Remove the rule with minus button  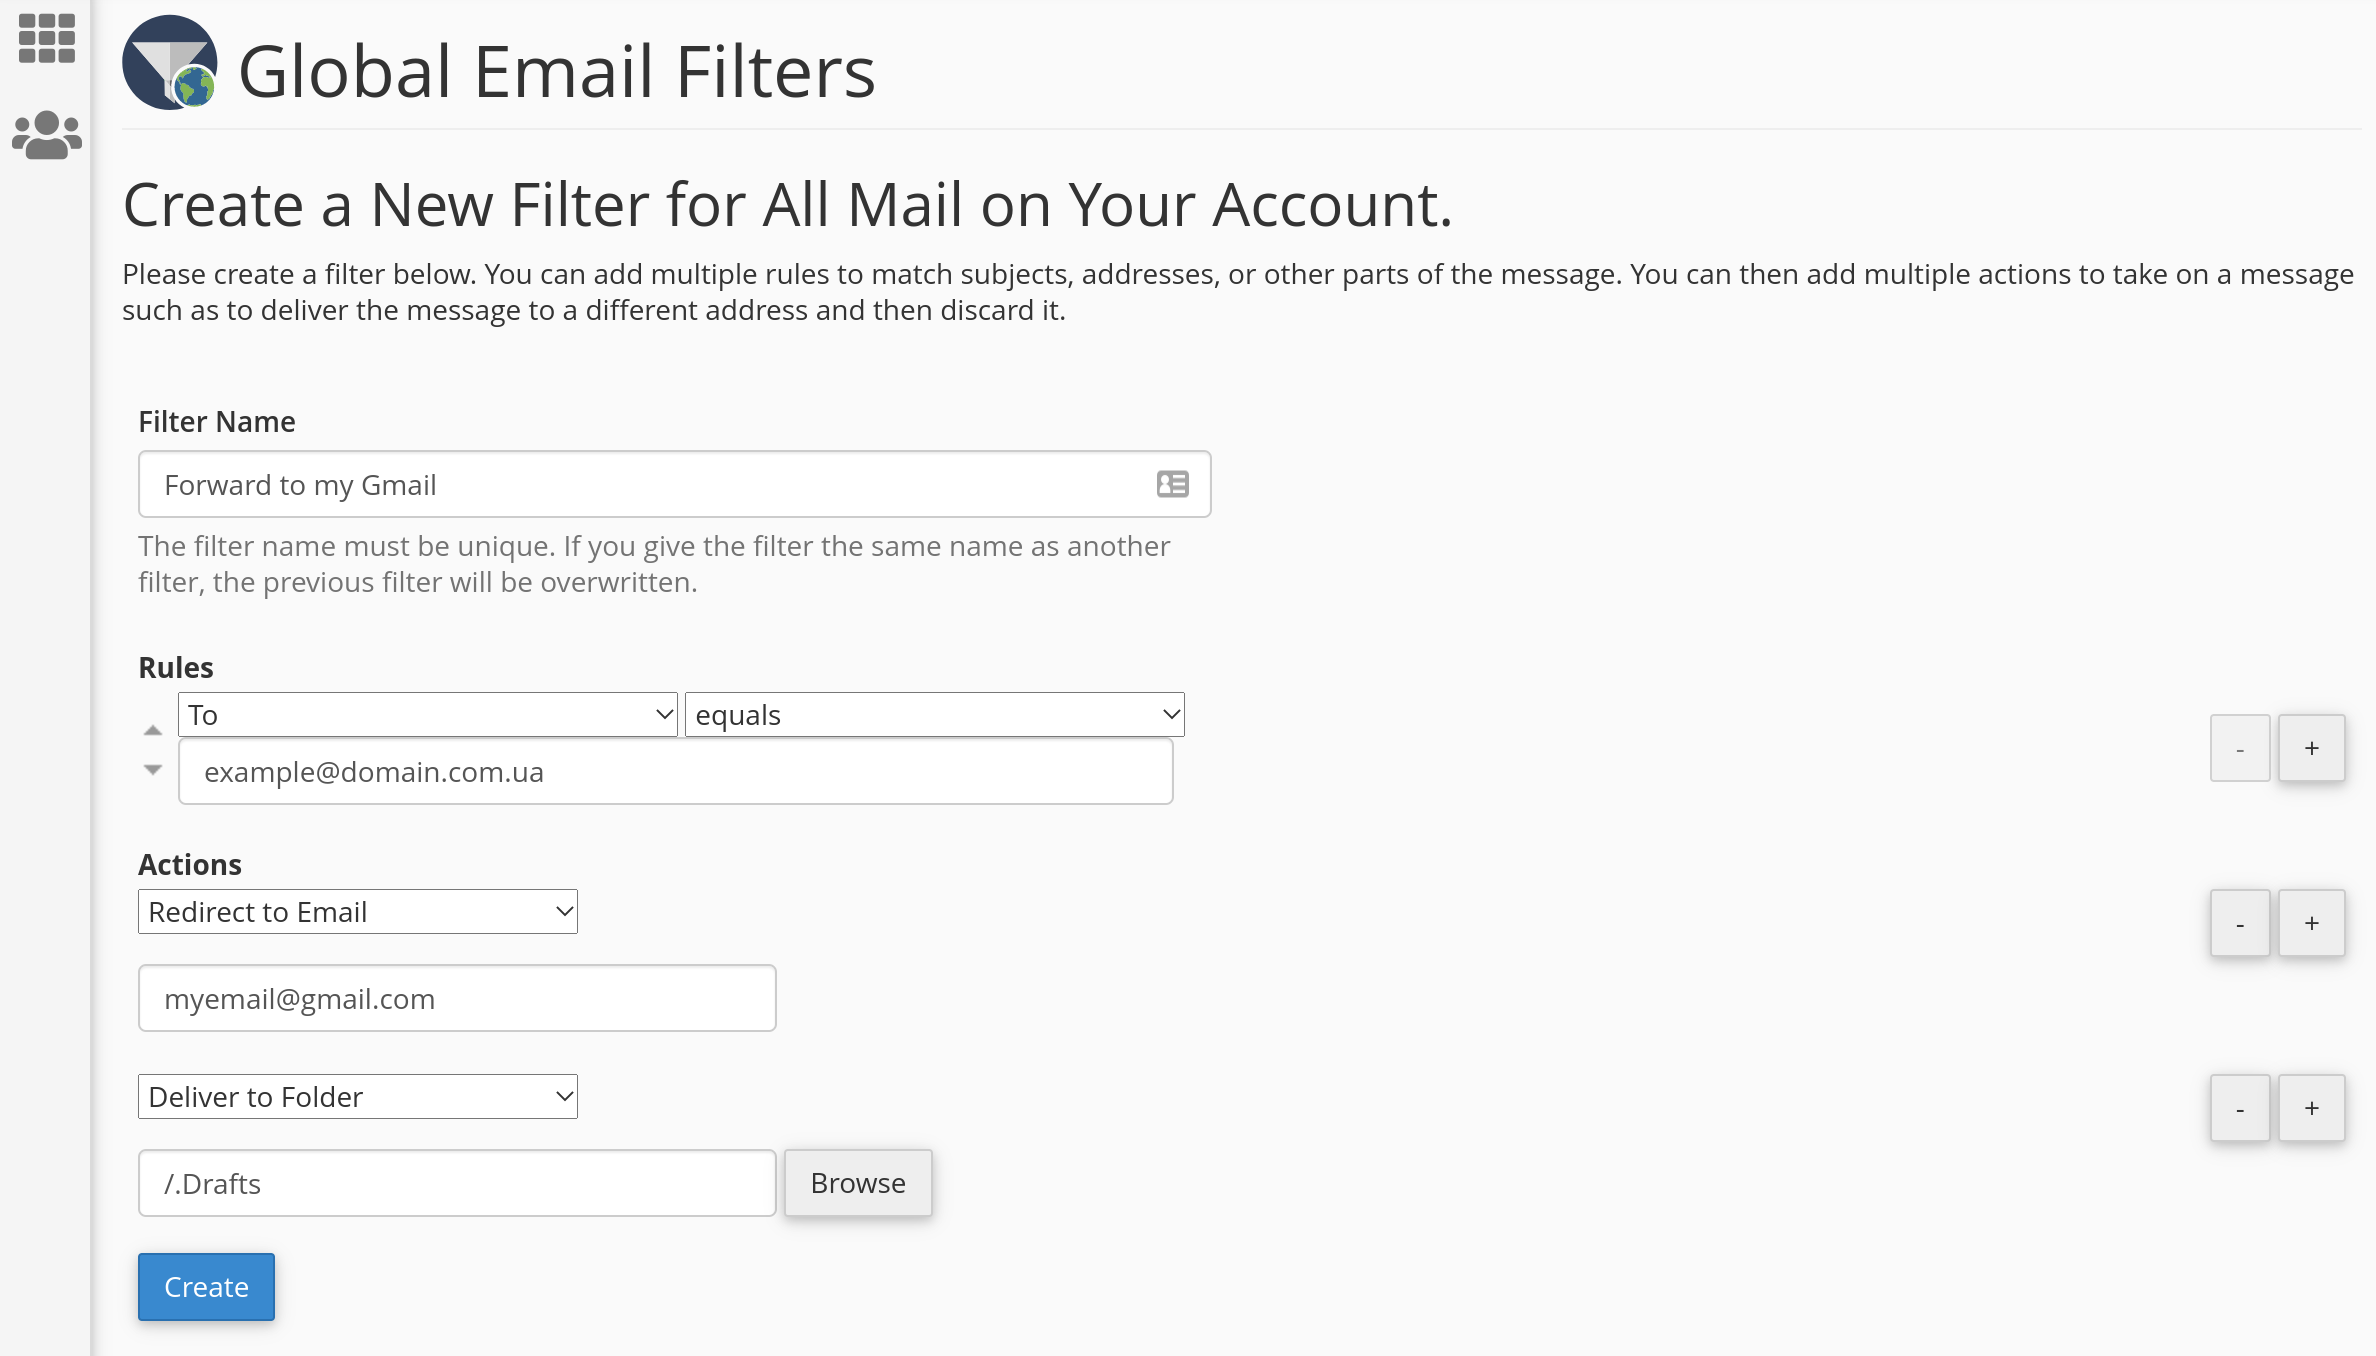(2239, 748)
